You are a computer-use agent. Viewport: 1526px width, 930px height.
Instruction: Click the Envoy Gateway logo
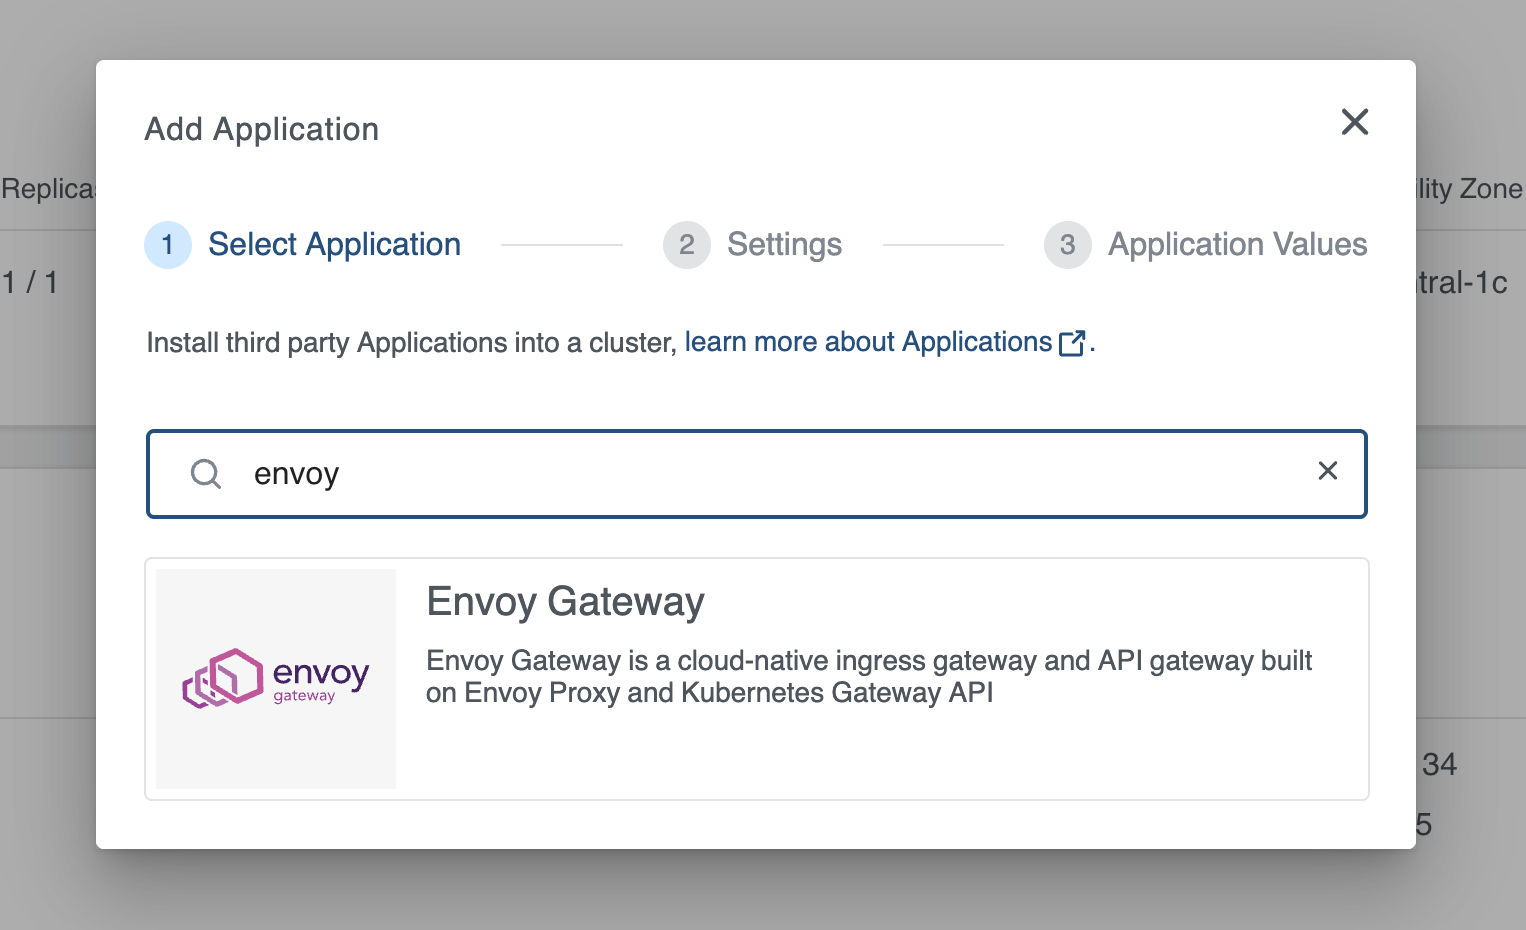[275, 678]
